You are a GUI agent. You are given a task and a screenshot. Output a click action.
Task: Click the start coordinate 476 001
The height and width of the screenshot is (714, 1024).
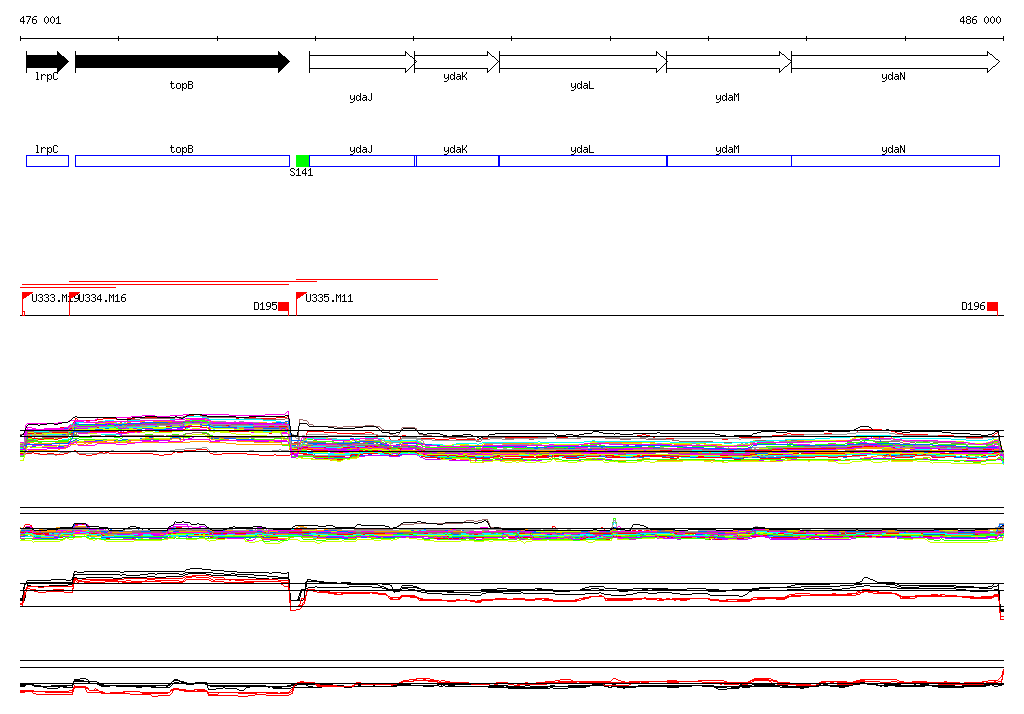tap(40, 20)
